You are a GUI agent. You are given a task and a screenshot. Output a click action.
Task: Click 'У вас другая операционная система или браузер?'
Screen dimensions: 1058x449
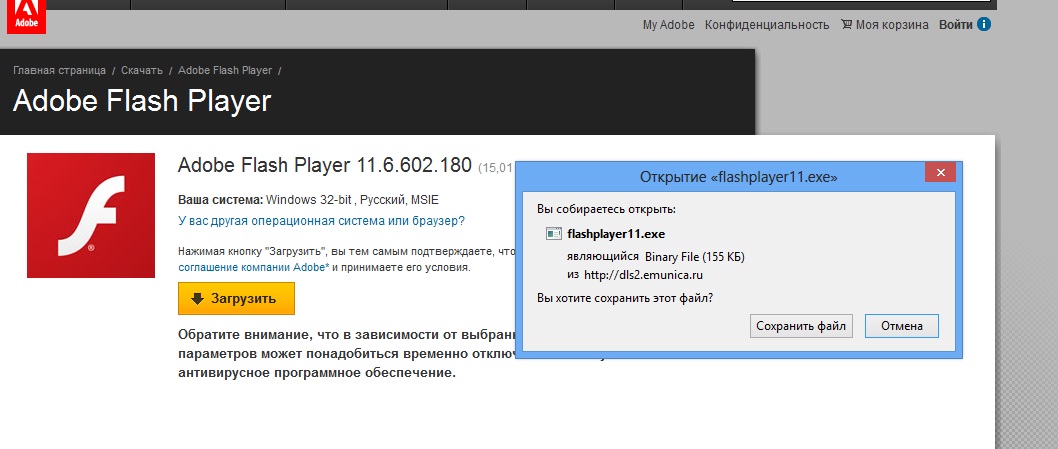pyautogui.click(x=321, y=221)
